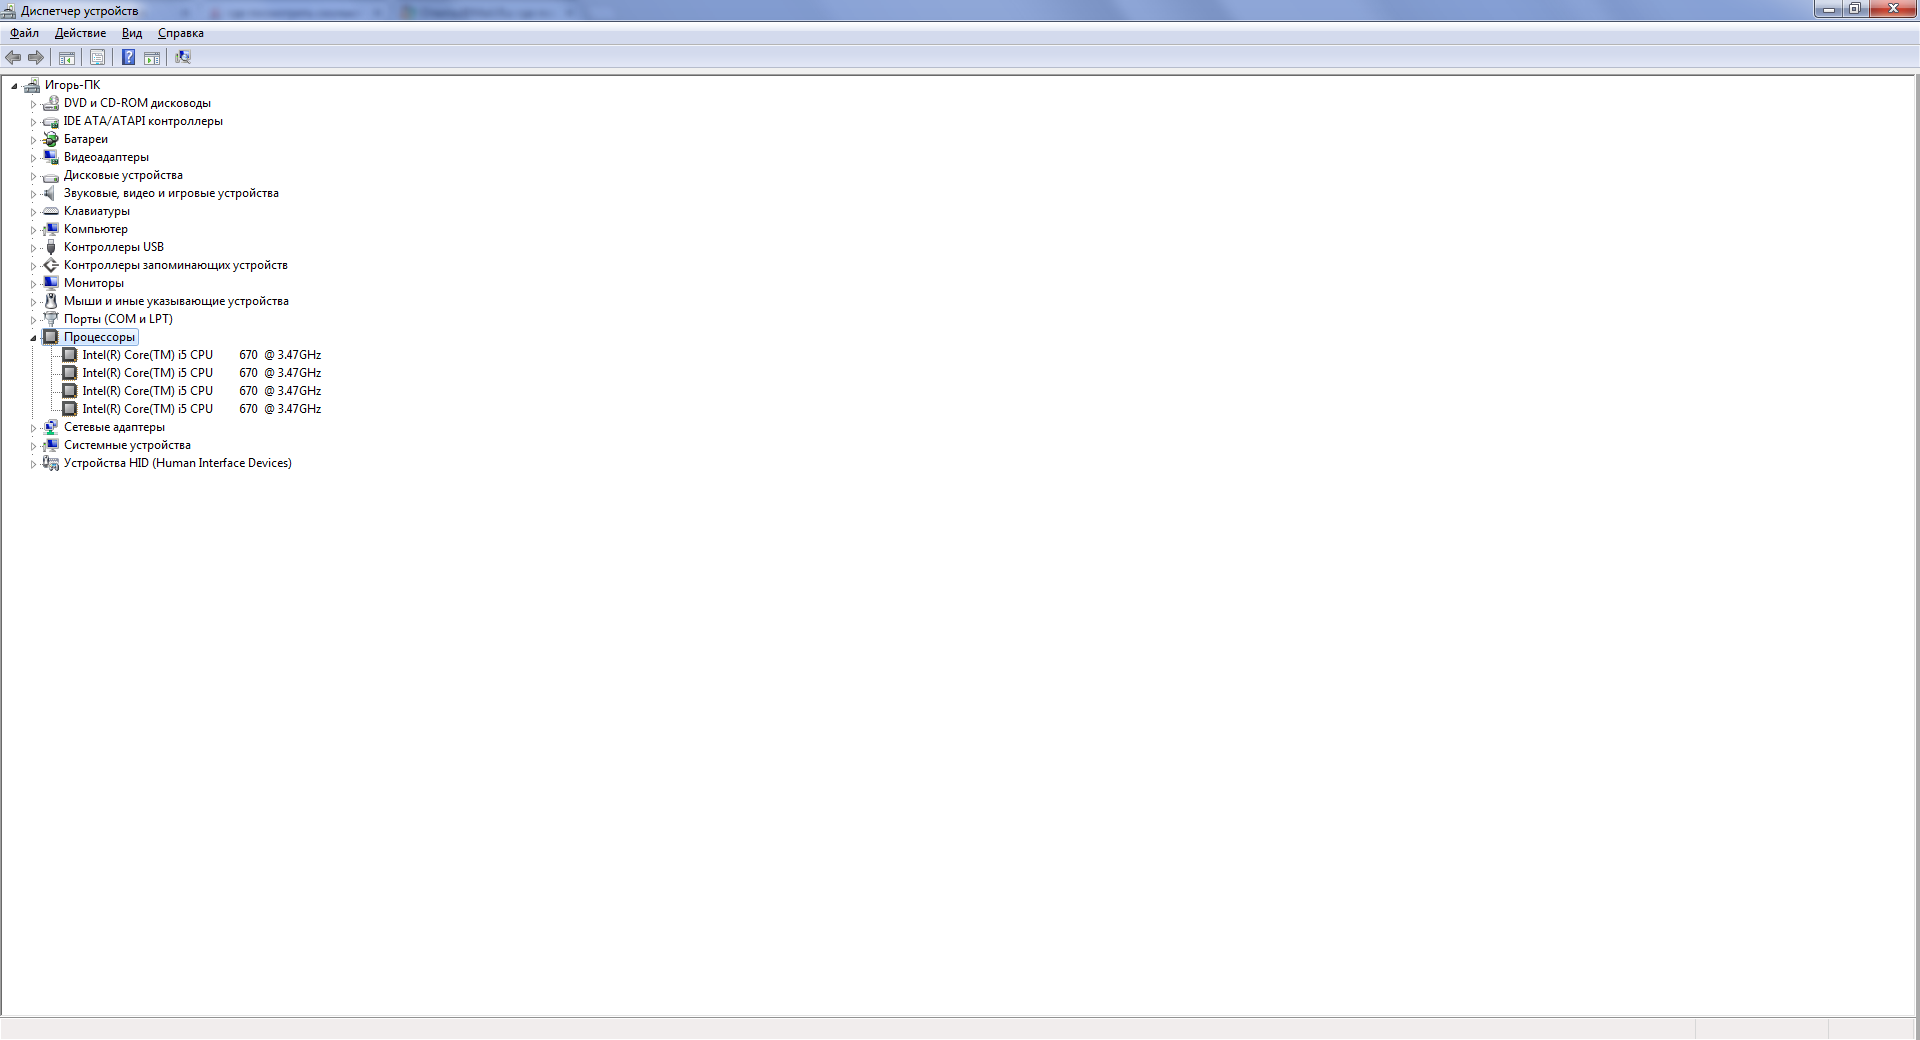
Task: Click the Forward arrow toolbar icon
Action: 36,57
